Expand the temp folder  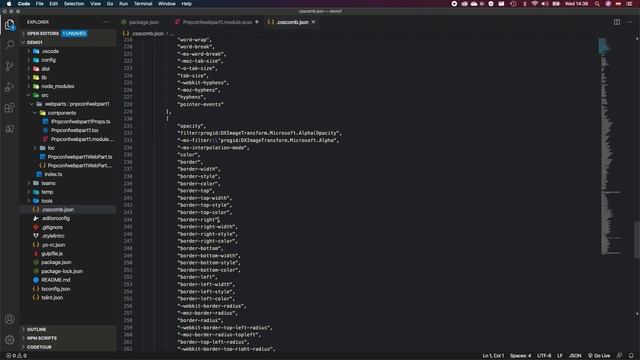pyautogui.click(x=47, y=192)
